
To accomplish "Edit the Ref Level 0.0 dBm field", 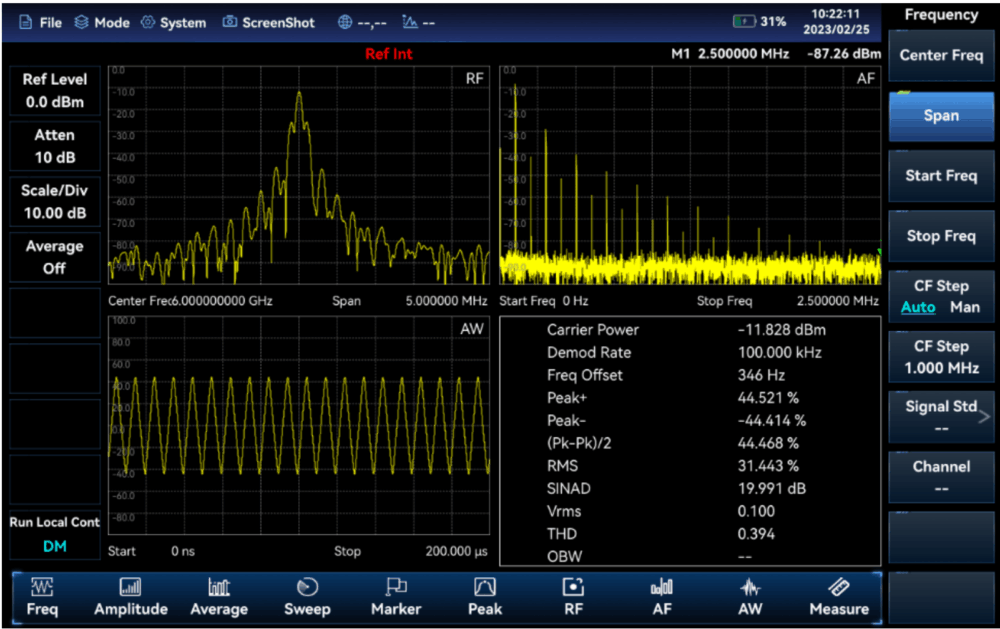I will pos(54,90).
